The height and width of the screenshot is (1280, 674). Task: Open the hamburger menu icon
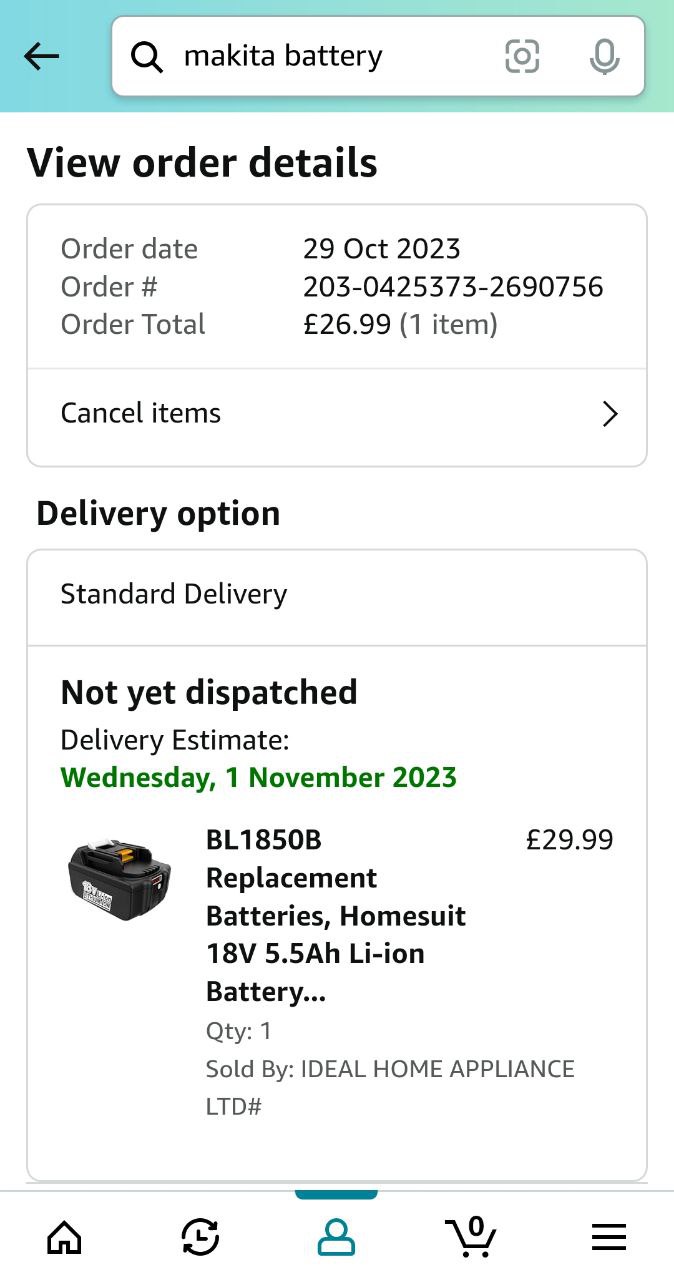[609, 1238]
